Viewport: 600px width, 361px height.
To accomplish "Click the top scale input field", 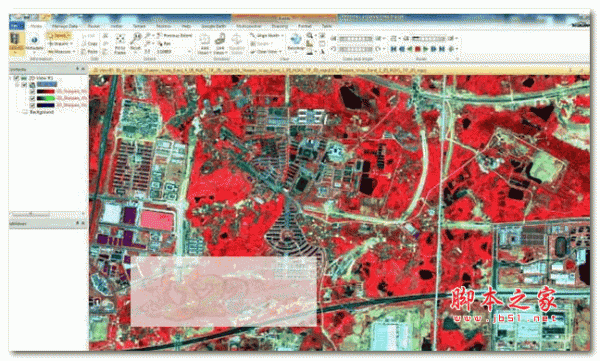I will pyautogui.click(x=356, y=39).
